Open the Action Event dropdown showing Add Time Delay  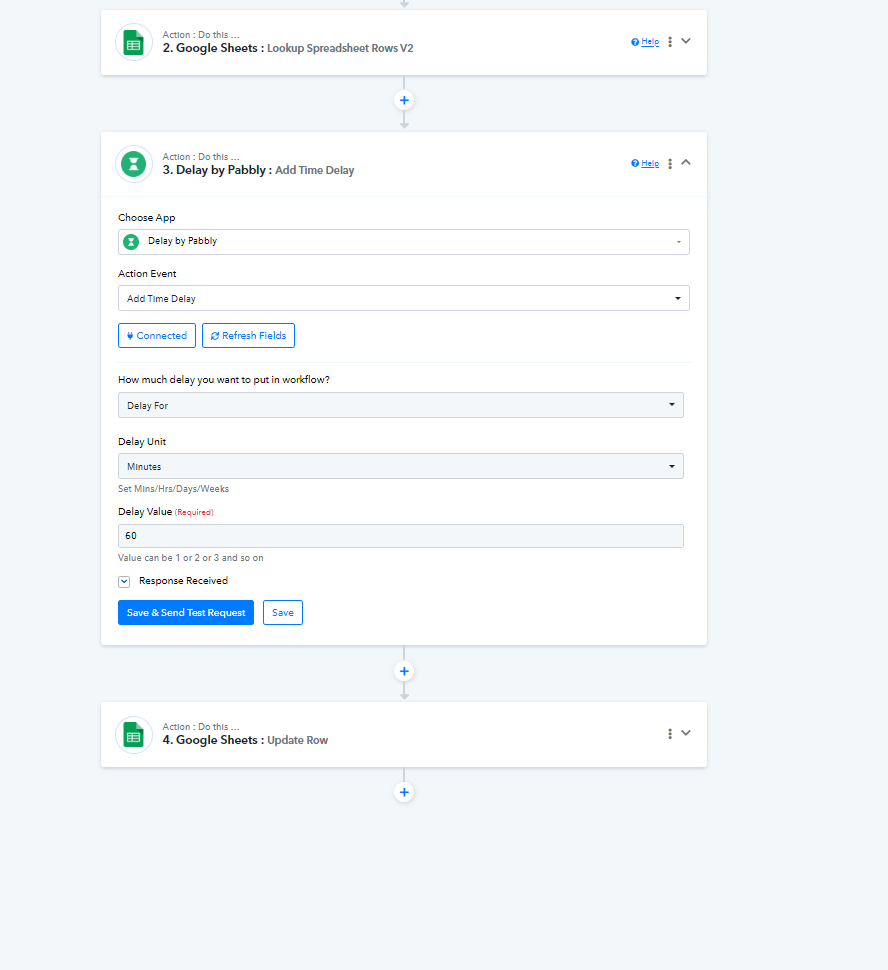[x=403, y=298]
